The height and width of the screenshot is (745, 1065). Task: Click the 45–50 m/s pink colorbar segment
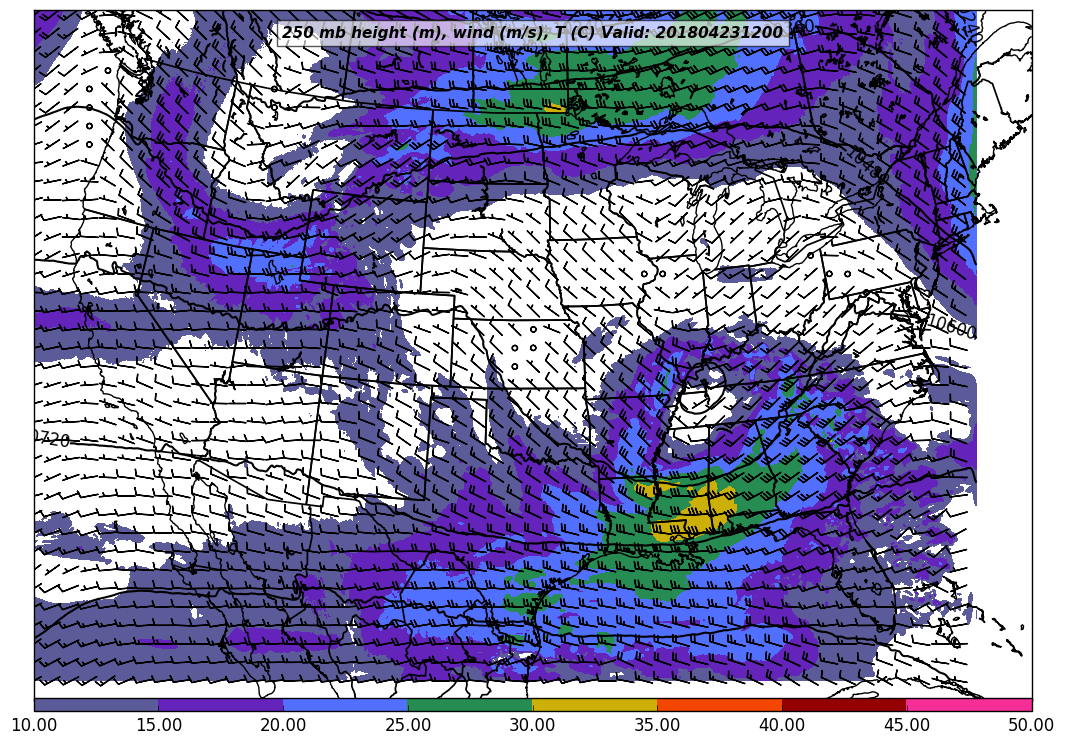tap(969, 705)
